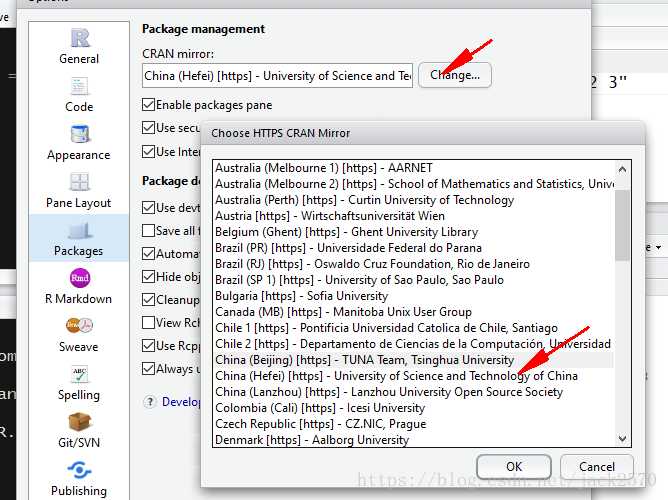Open the Appearance options section
Screen dimensions: 668x500
click(x=79, y=142)
